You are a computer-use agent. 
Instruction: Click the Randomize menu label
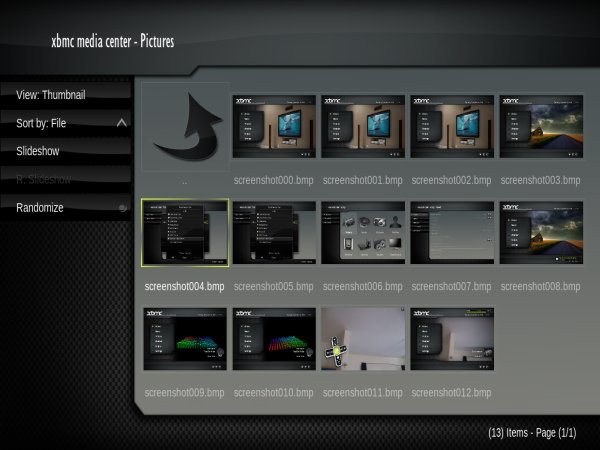(x=40, y=208)
